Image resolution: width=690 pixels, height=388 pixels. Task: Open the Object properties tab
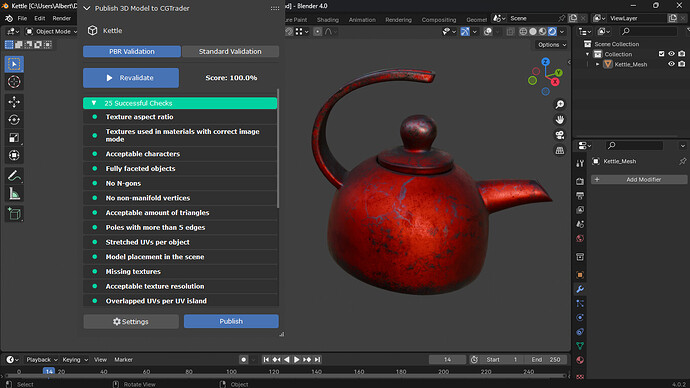pos(580,275)
